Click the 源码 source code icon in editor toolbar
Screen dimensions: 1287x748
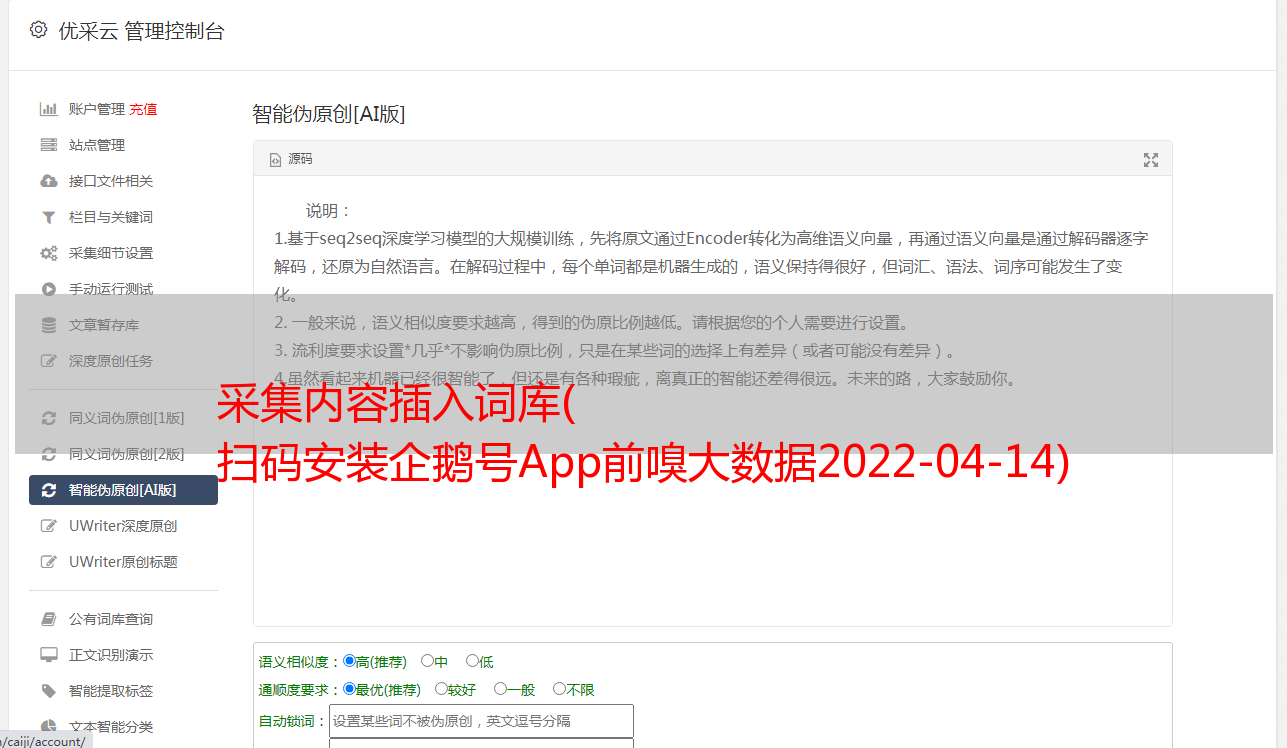tap(275, 159)
